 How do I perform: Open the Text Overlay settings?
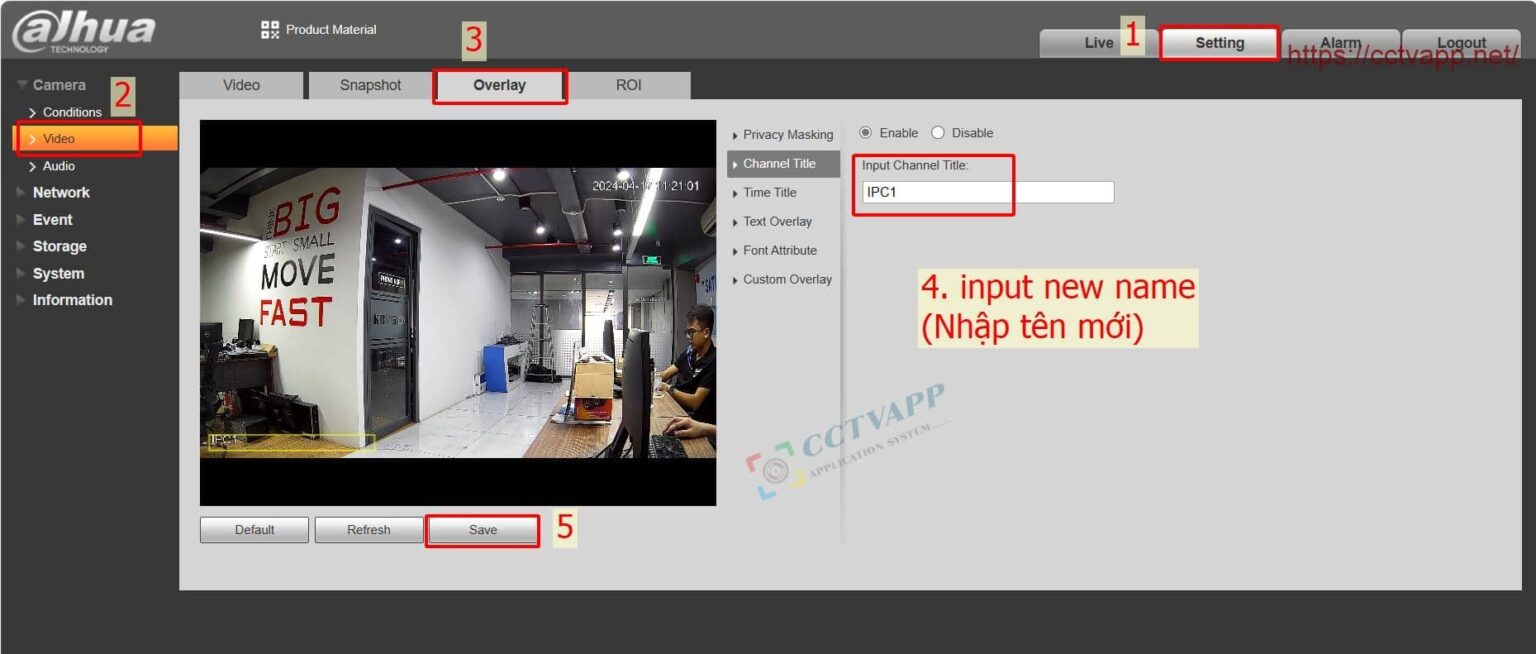[780, 221]
